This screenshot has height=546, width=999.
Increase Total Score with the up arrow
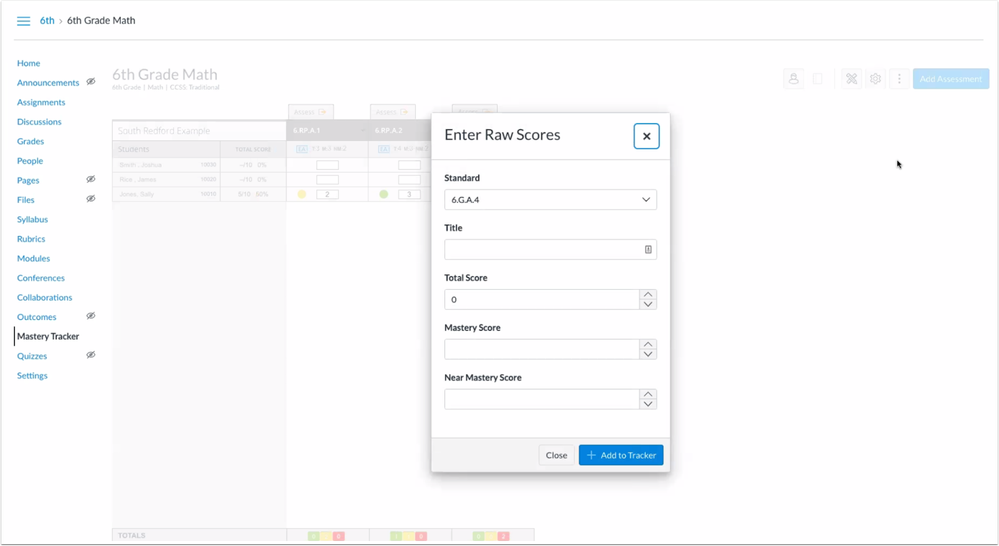pyautogui.click(x=648, y=295)
